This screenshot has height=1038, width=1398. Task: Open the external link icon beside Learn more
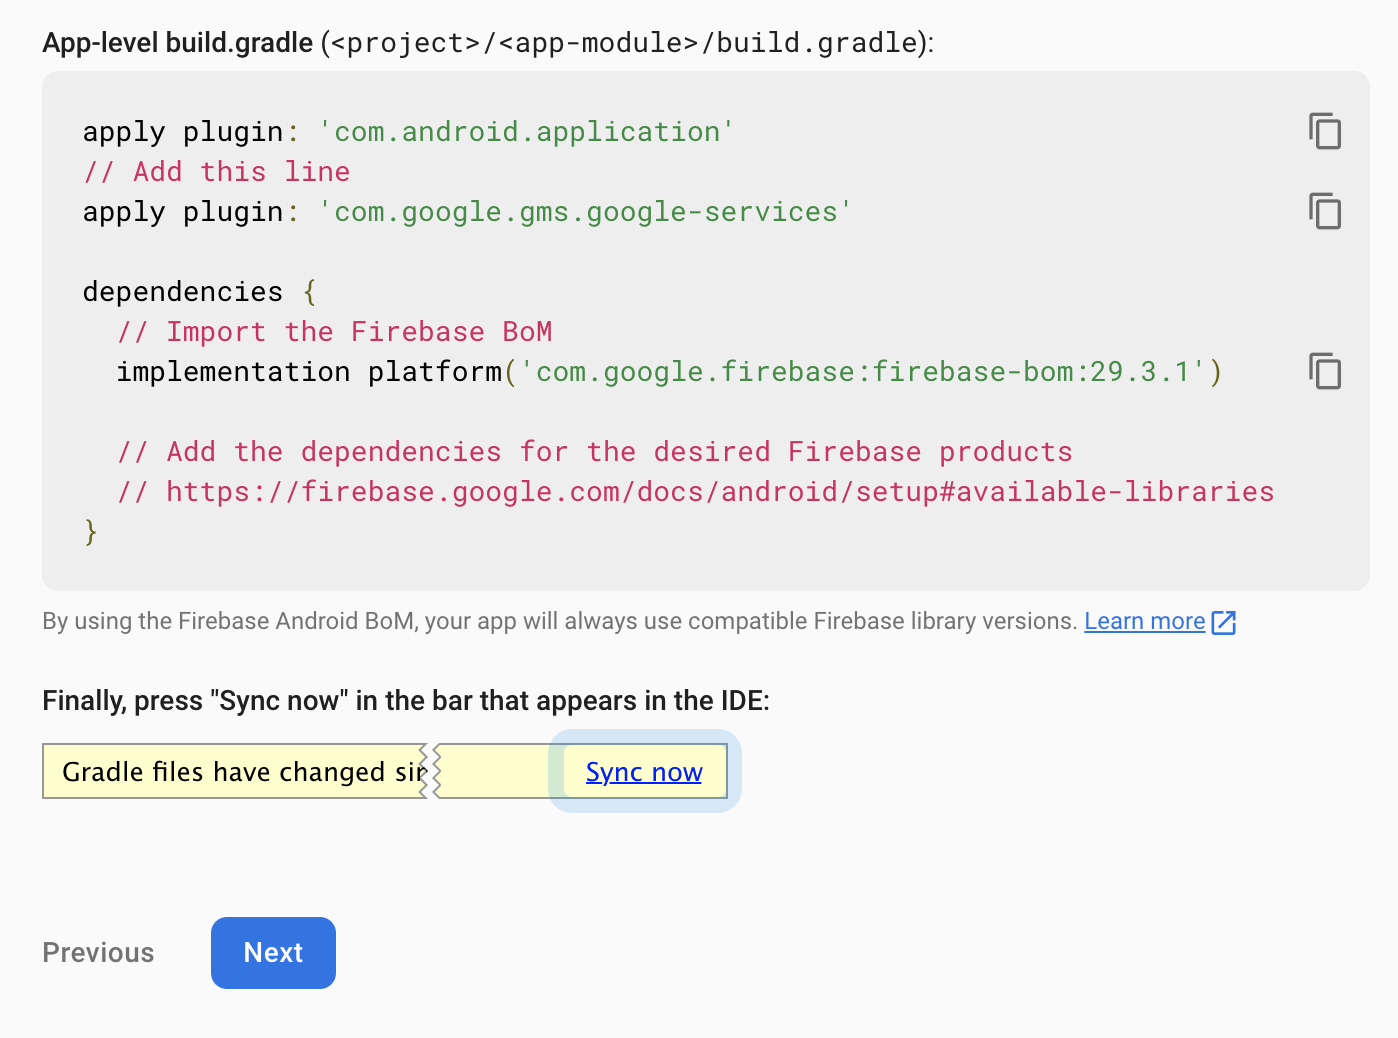(1224, 622)
